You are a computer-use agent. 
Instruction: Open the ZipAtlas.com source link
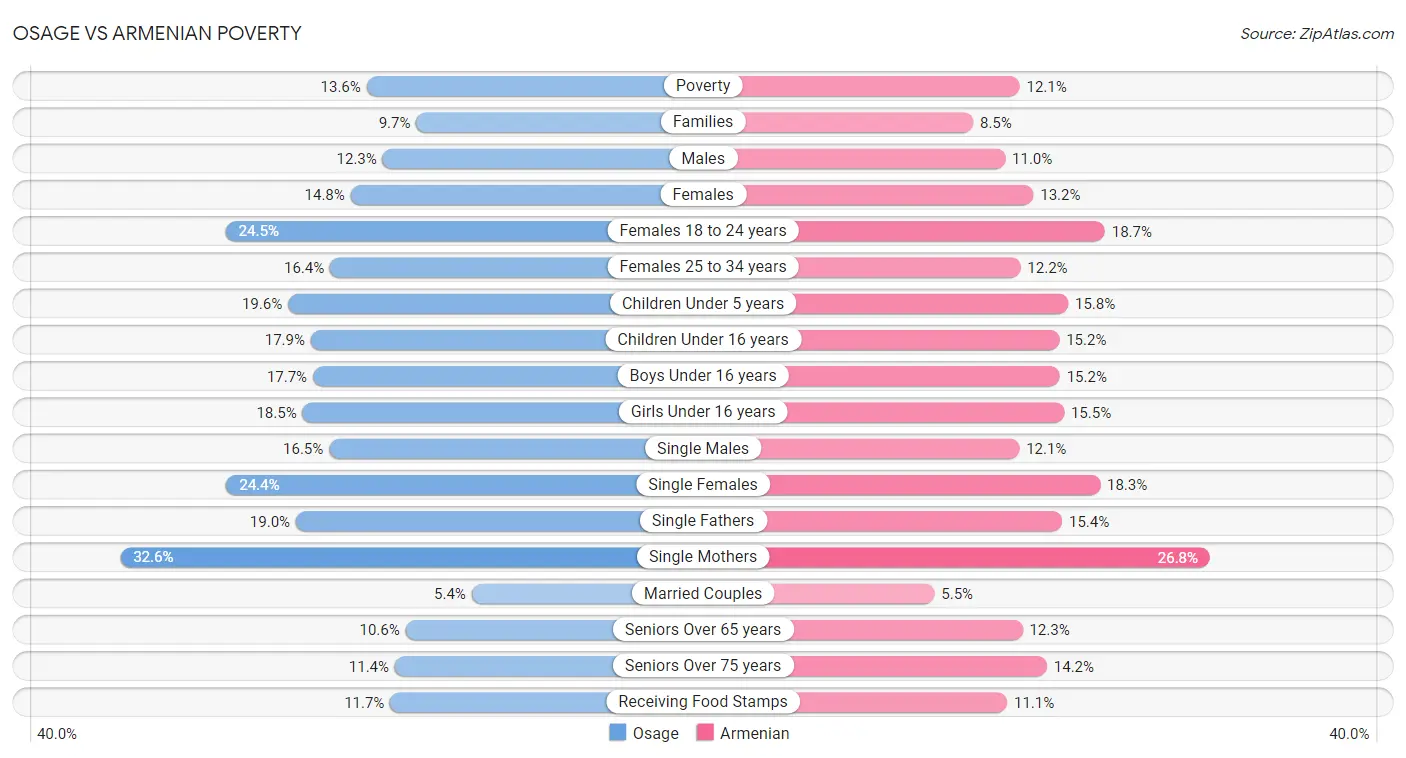tap(1317, 34)
